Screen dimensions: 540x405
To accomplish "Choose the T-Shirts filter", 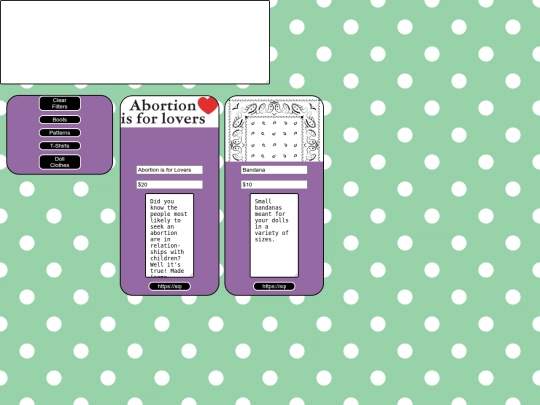I will (x=60, y=146).
